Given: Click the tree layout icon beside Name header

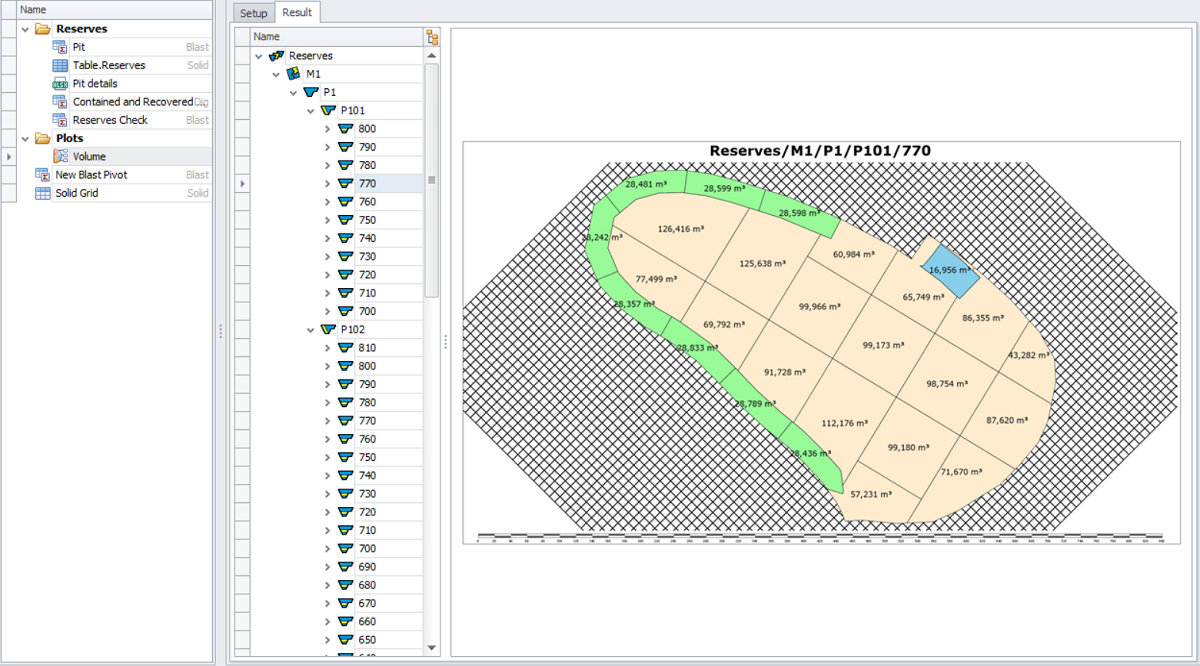Looking at the screenshot, I should click(432, 38).
